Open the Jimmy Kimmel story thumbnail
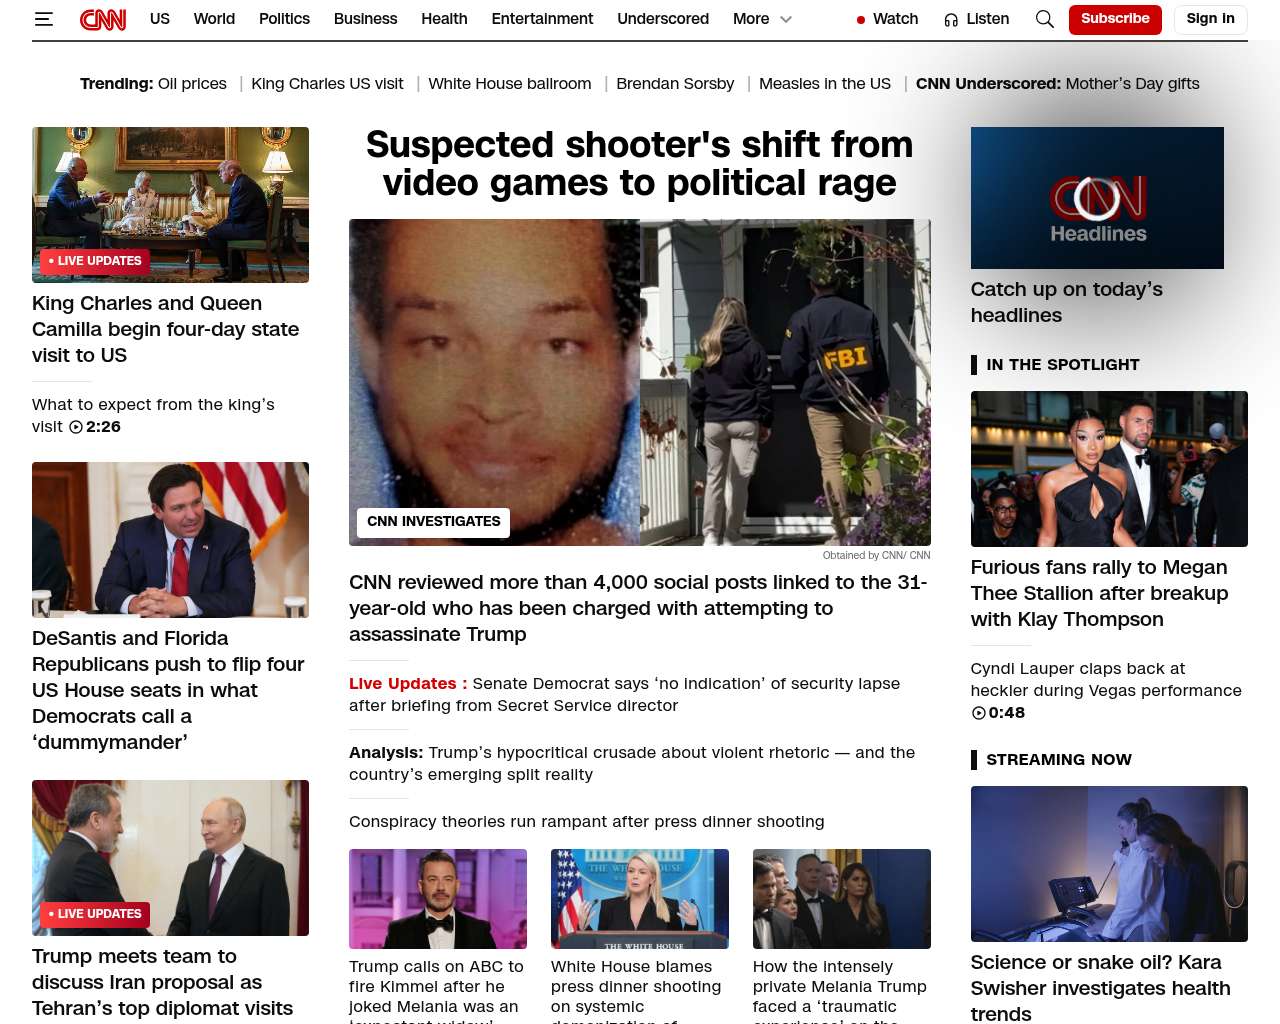This screenshot has height=1024, width=1280. tap(438, 898)
